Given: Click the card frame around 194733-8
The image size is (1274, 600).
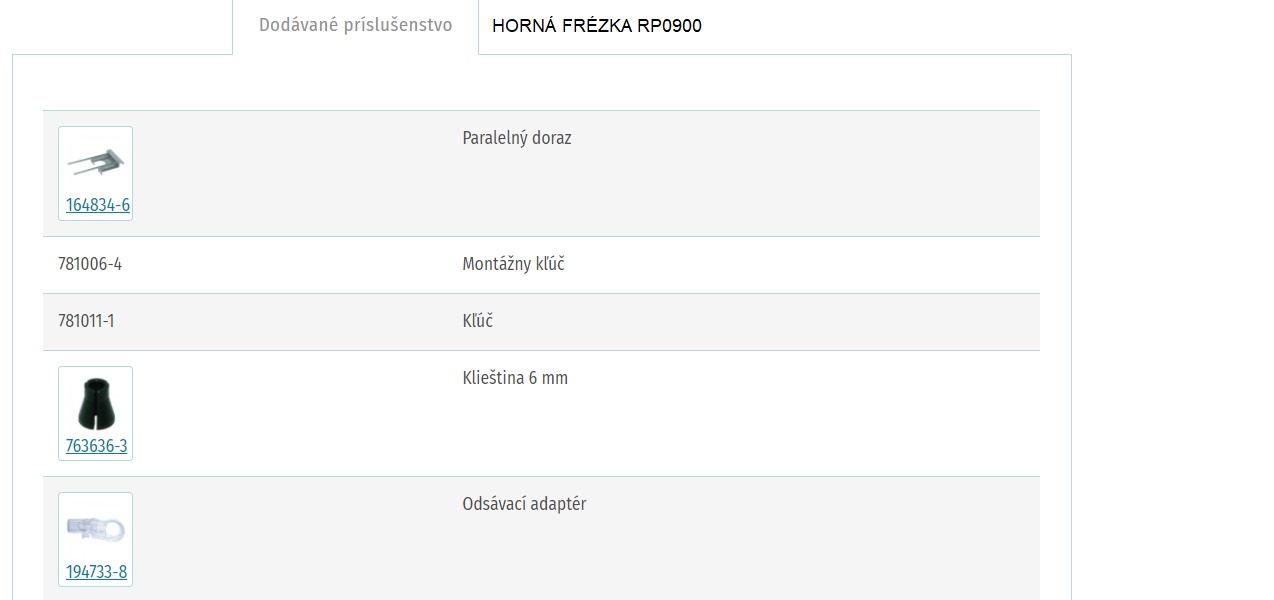Looking at the screenshot, I should pos(95,540).
